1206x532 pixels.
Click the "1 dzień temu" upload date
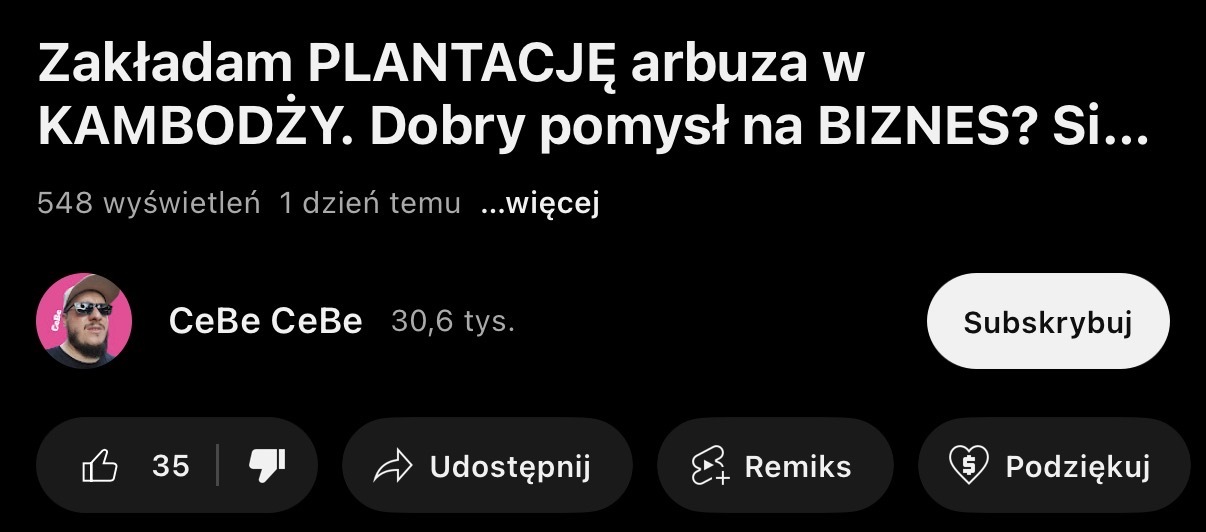coord(370,204)
